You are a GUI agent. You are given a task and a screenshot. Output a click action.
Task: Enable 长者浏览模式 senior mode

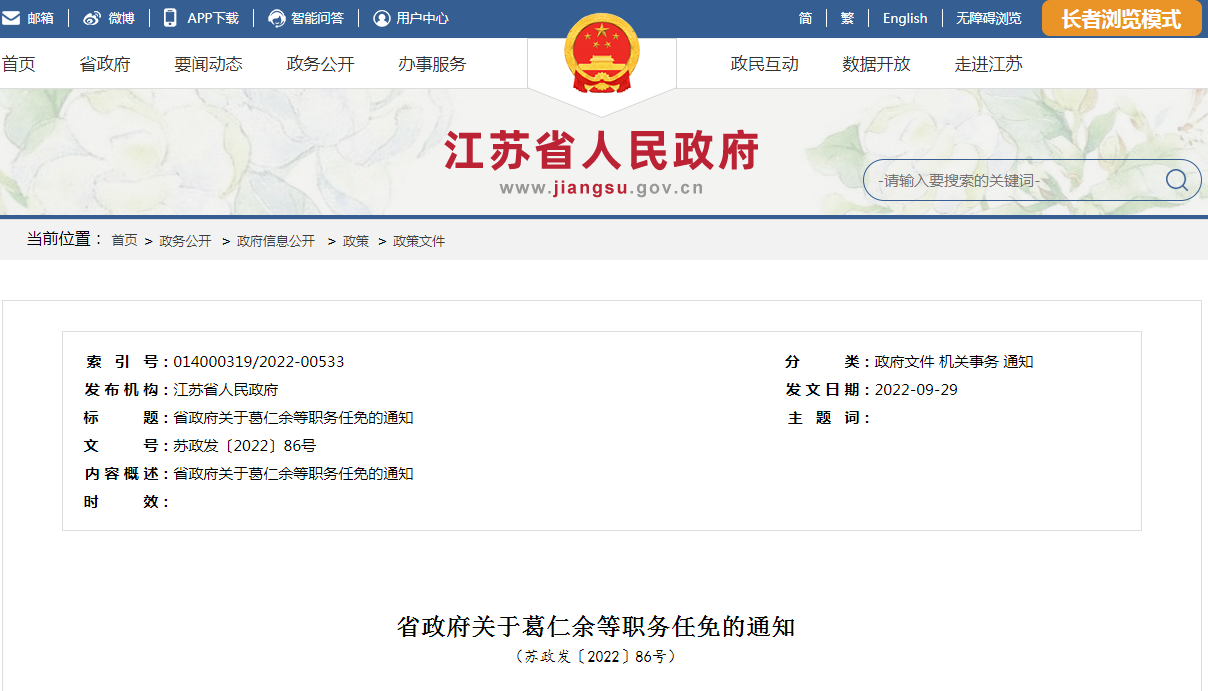1121,19
